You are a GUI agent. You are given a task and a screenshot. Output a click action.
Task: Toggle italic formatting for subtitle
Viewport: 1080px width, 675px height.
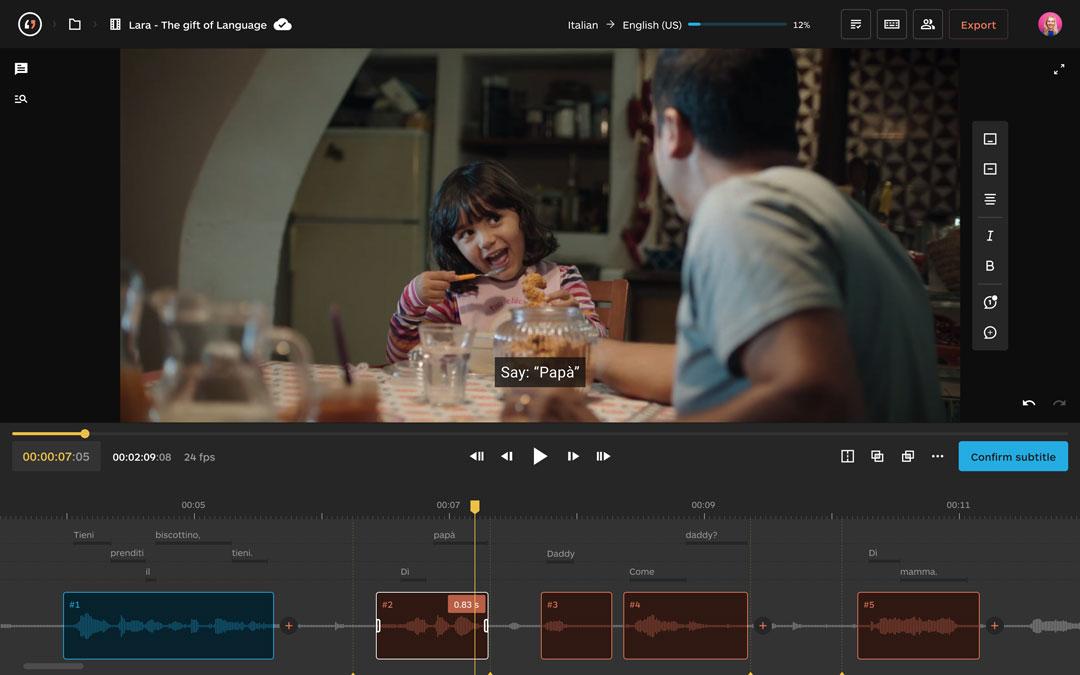pos(990,236)
